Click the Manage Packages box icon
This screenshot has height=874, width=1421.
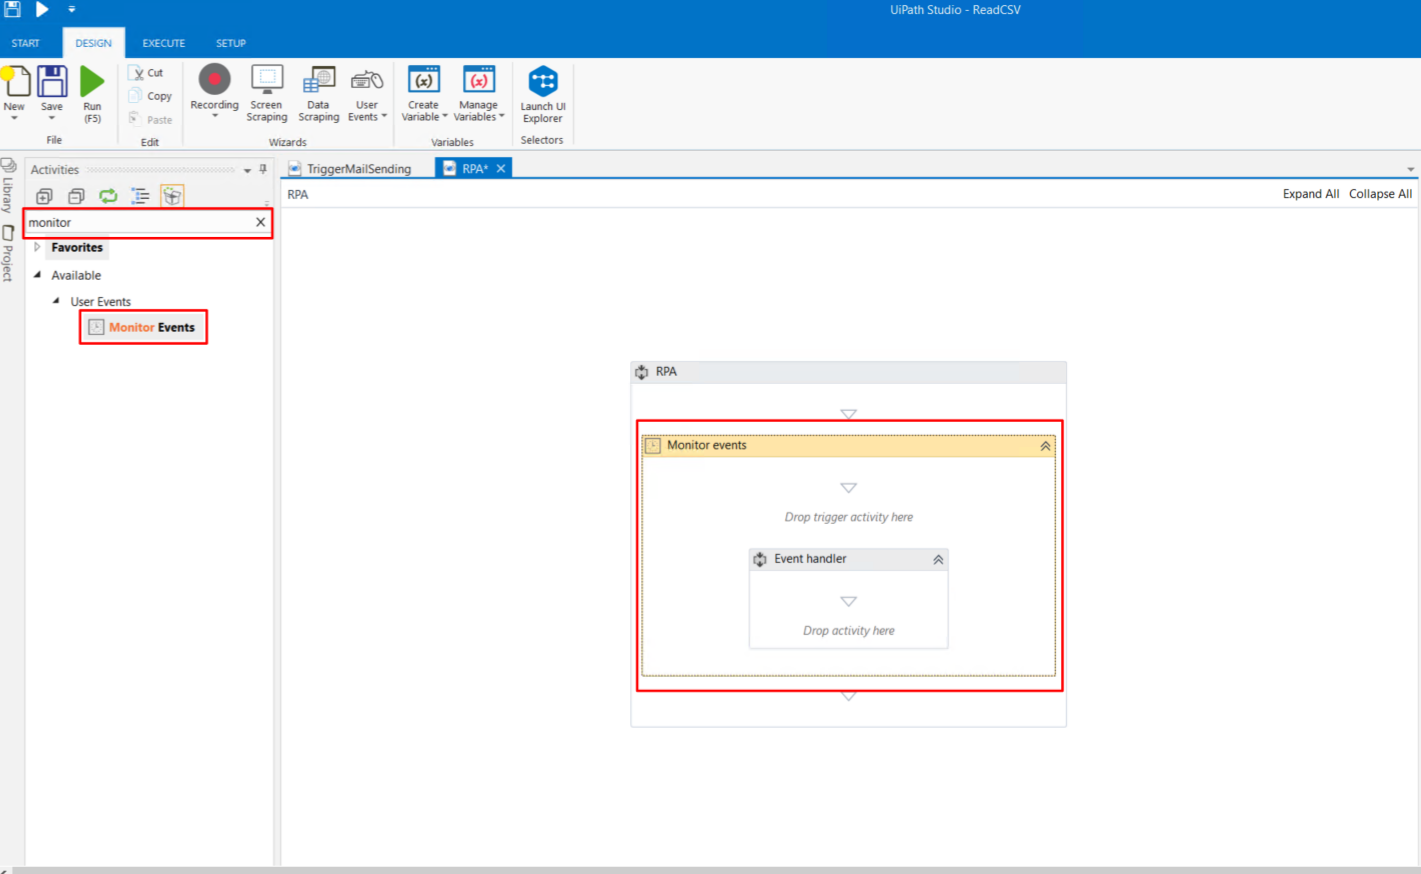coord(172,196)
